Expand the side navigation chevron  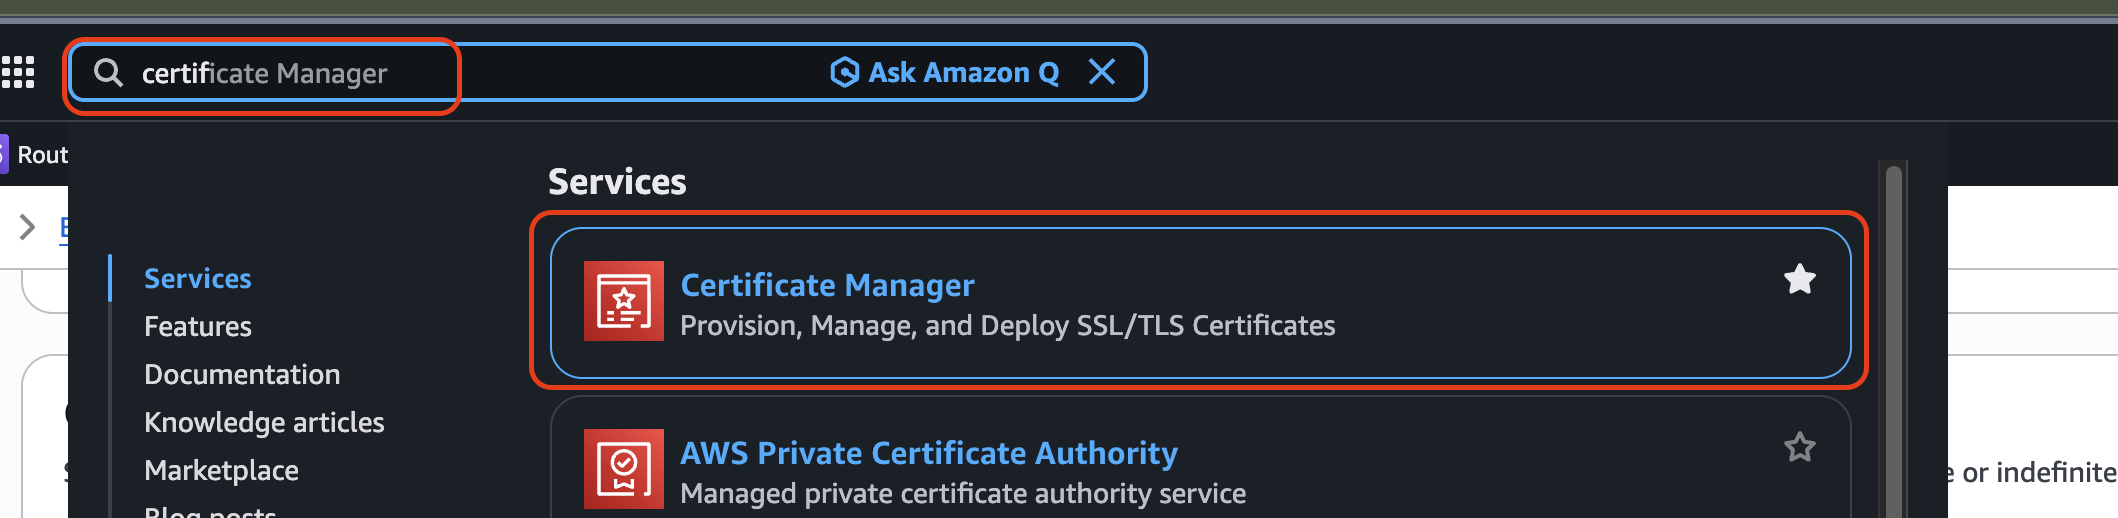27,227
